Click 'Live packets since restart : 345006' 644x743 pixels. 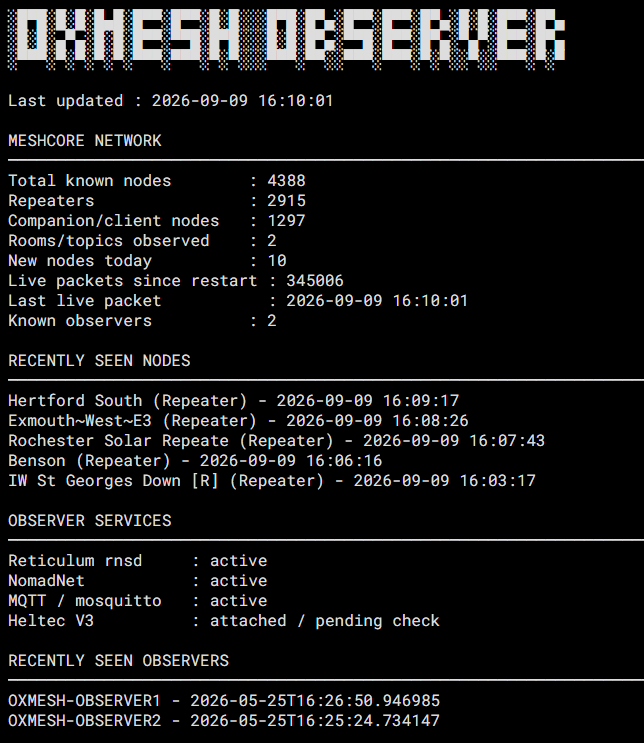[176, 281]
